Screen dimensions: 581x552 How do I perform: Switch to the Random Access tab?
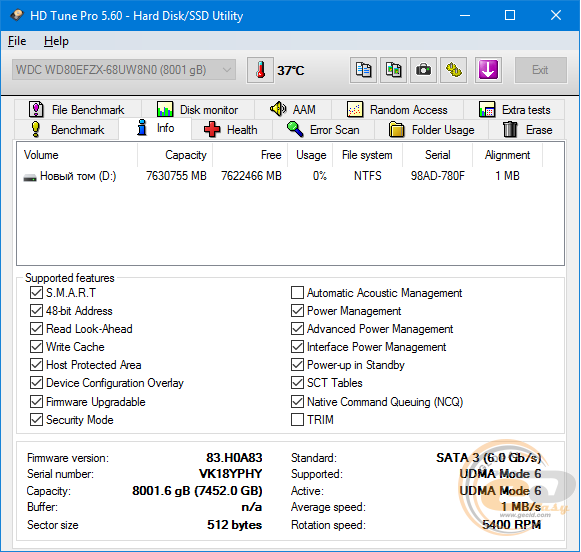point(397,110)
